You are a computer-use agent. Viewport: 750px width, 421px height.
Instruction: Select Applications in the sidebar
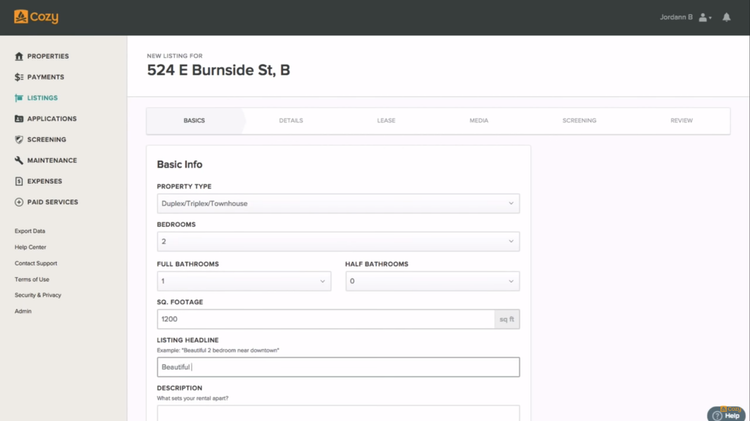click(x=51, y=119)
